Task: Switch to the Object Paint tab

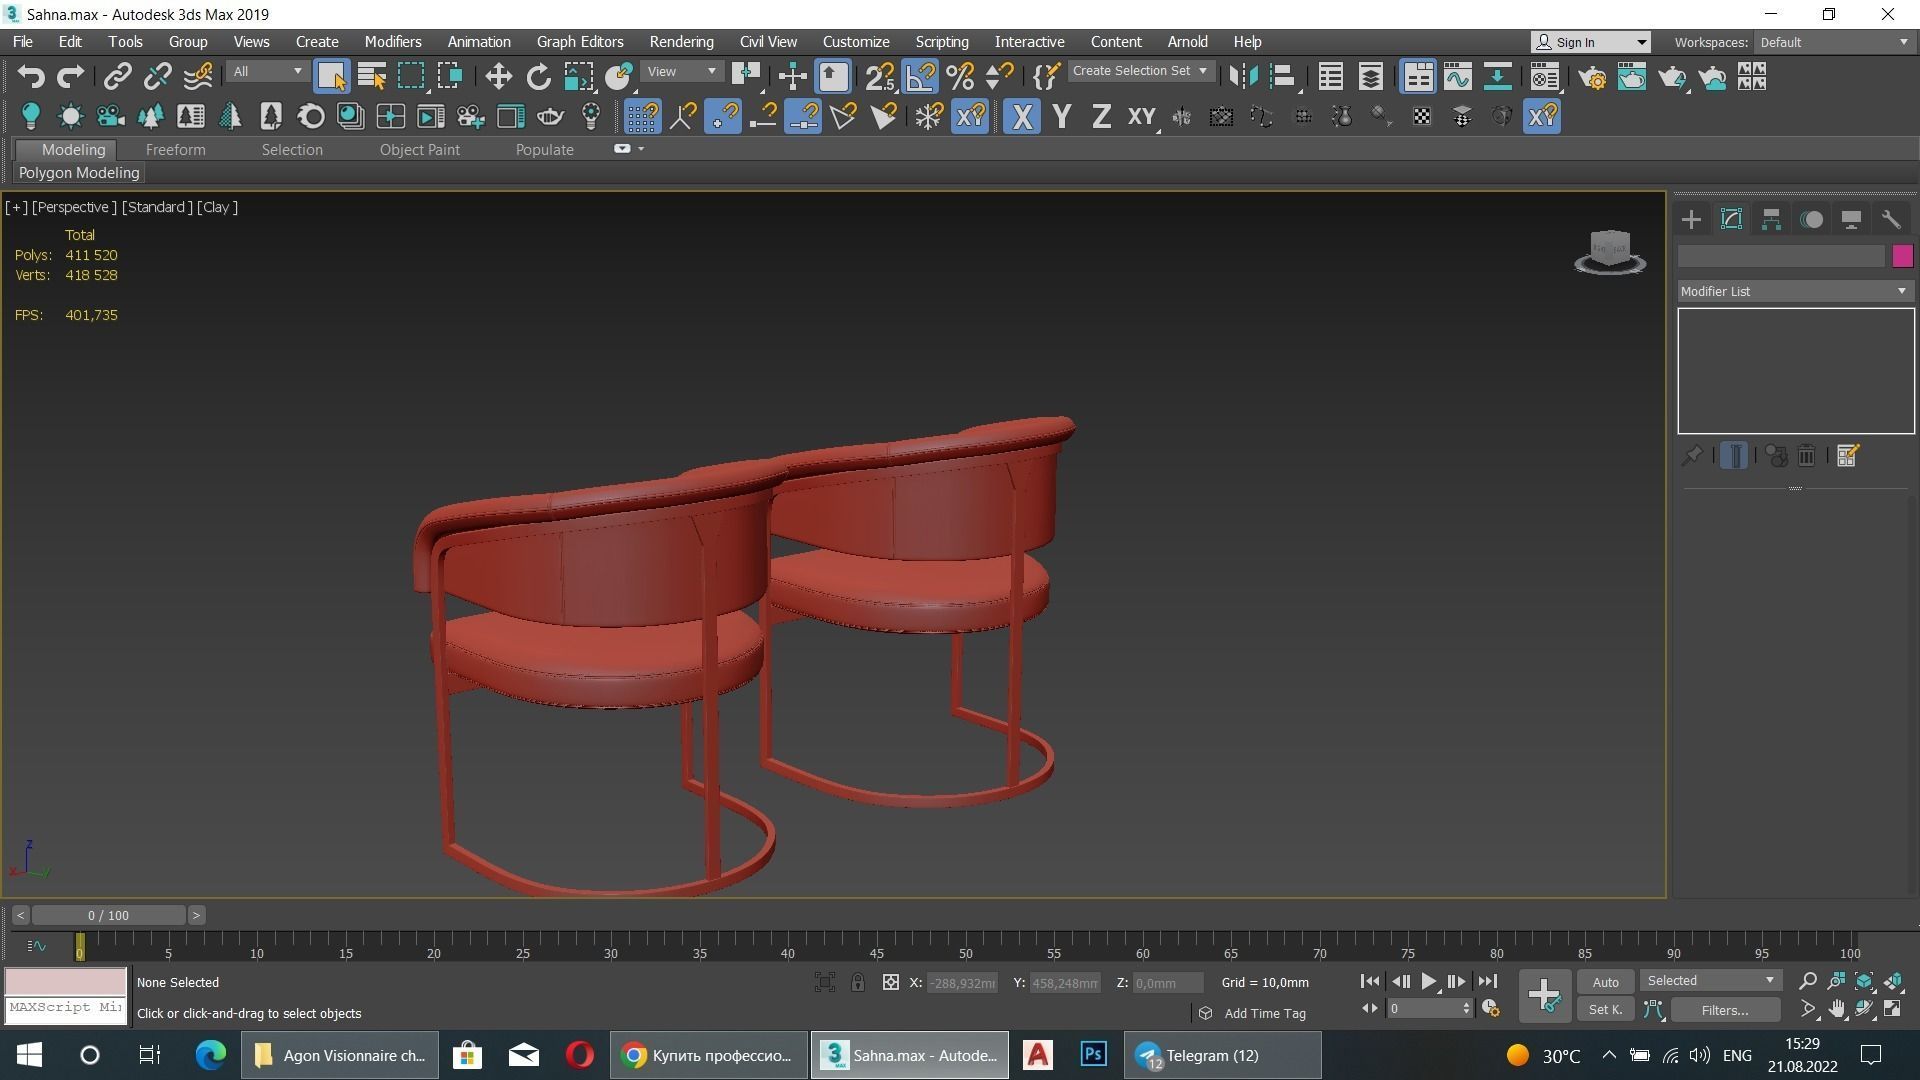Action: point(420,150)
